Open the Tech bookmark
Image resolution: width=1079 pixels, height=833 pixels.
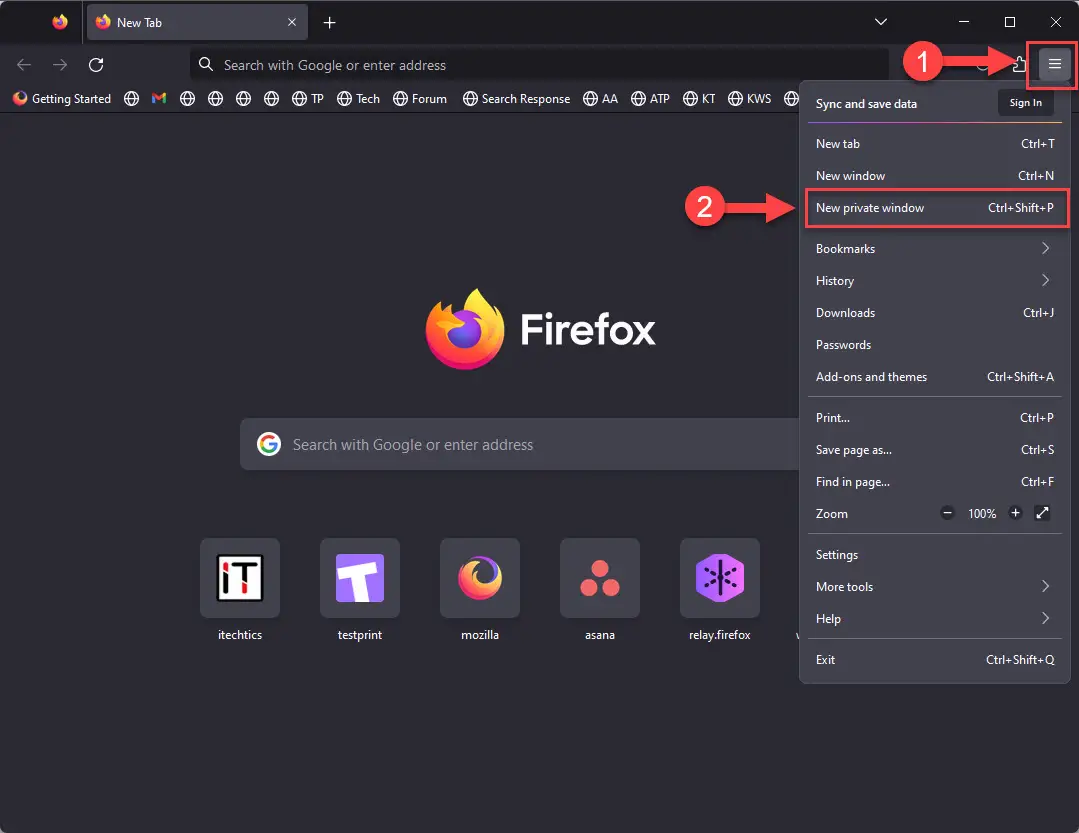click(359, 98)
